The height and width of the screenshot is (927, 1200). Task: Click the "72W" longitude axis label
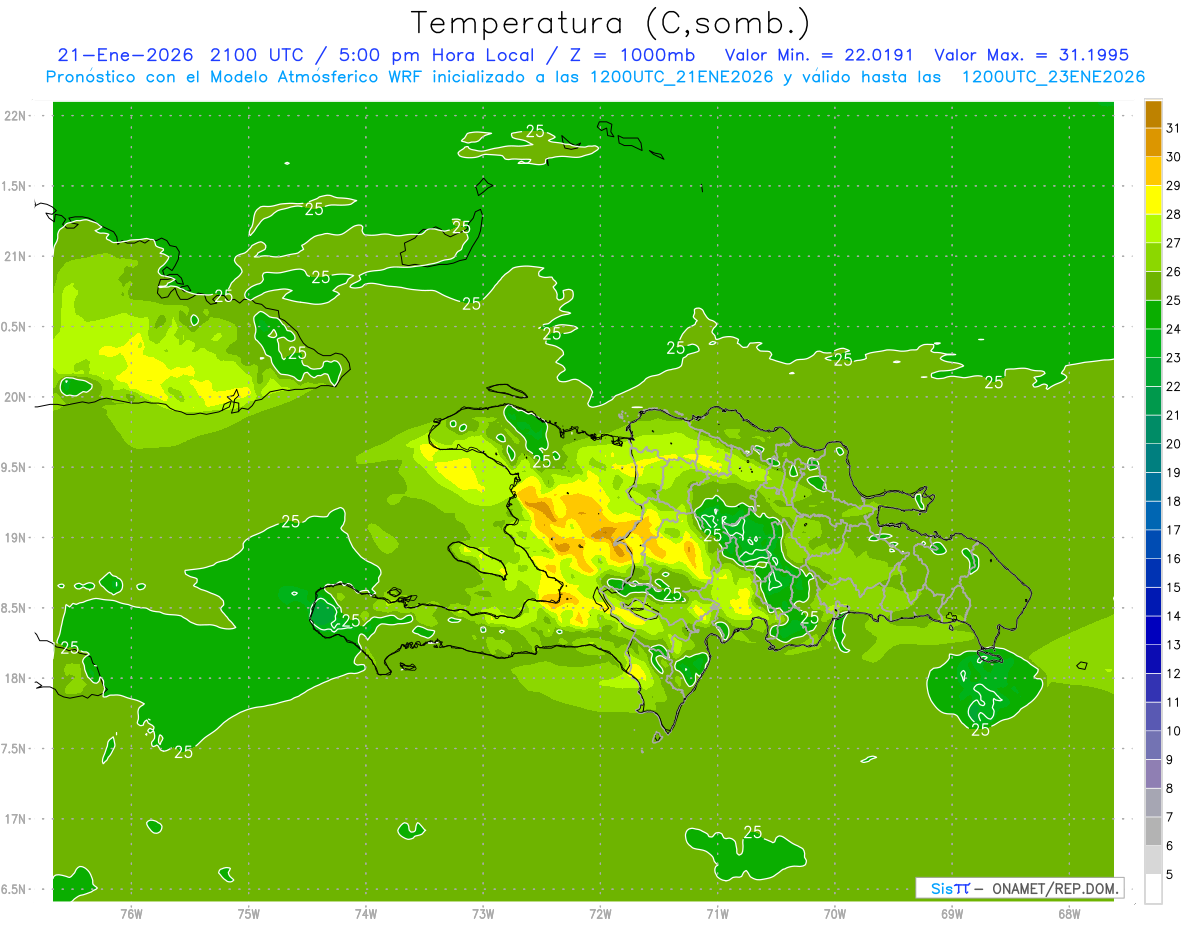(600, 914)
